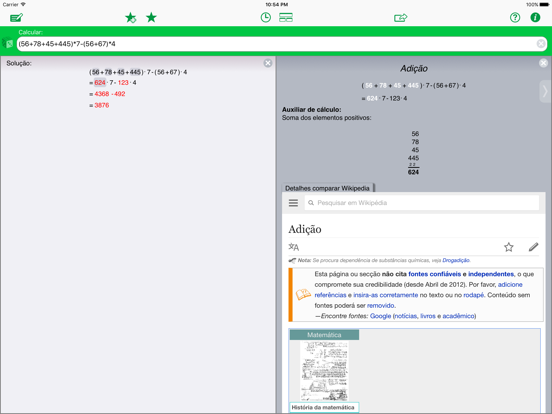Tap the Pesquisar em Wikipédia search box
552x414 pixels.
422,203
